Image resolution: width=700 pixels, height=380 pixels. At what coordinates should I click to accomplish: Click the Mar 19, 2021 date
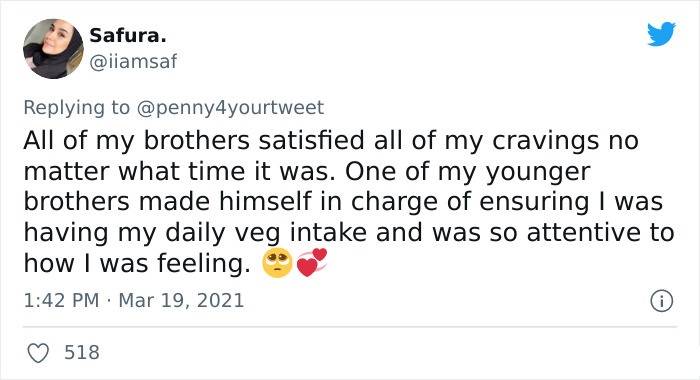(181, 300)
